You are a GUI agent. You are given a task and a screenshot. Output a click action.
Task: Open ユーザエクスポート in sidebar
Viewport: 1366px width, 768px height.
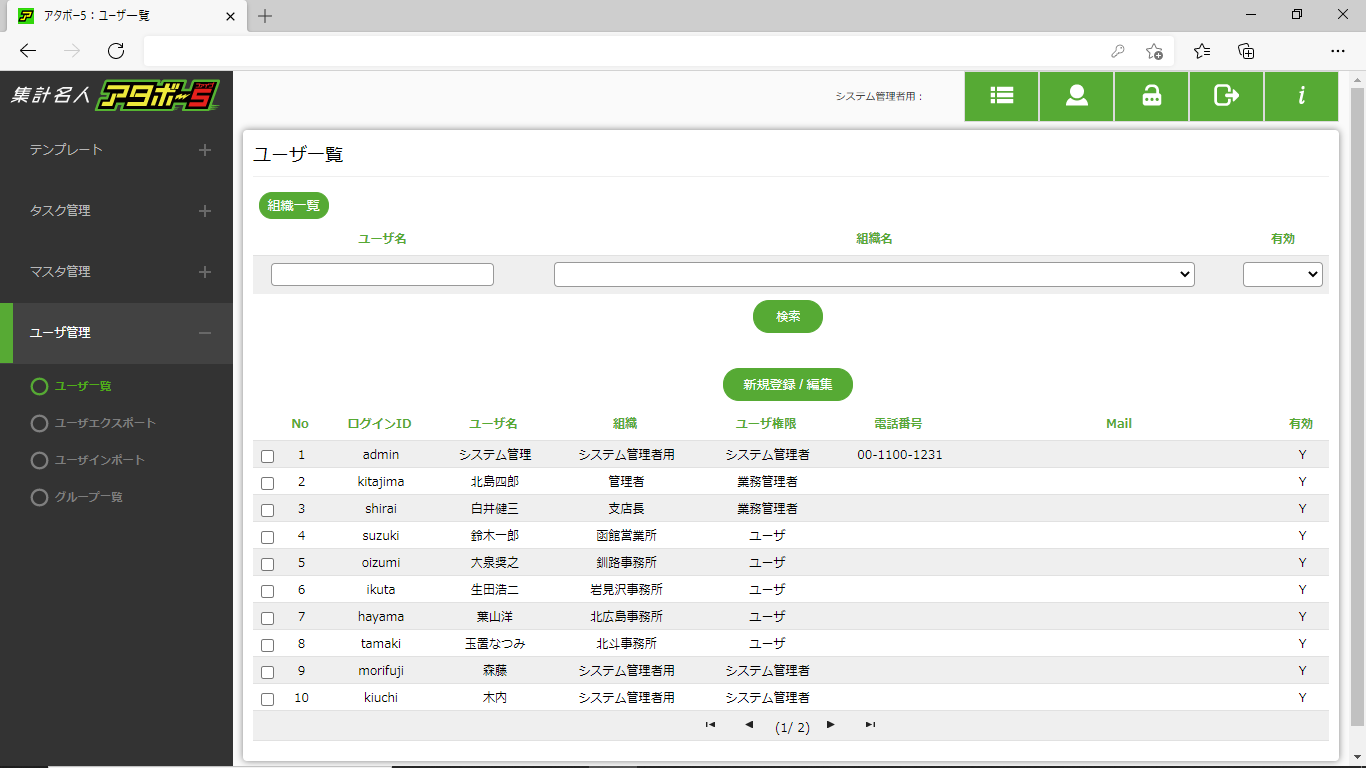(105, 423)
